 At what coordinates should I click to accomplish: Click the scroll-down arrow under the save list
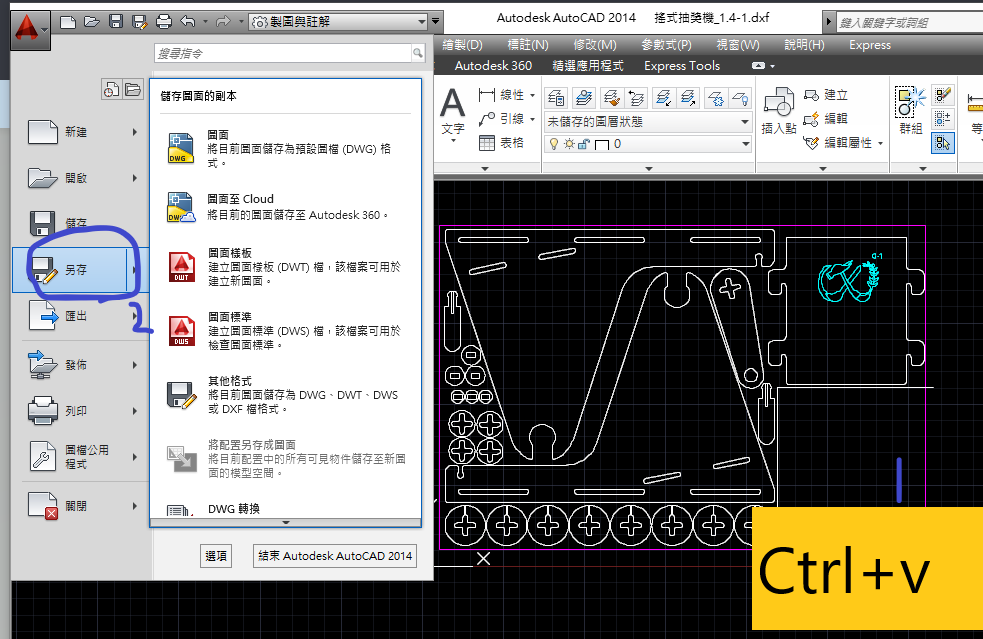coord(286,522)
